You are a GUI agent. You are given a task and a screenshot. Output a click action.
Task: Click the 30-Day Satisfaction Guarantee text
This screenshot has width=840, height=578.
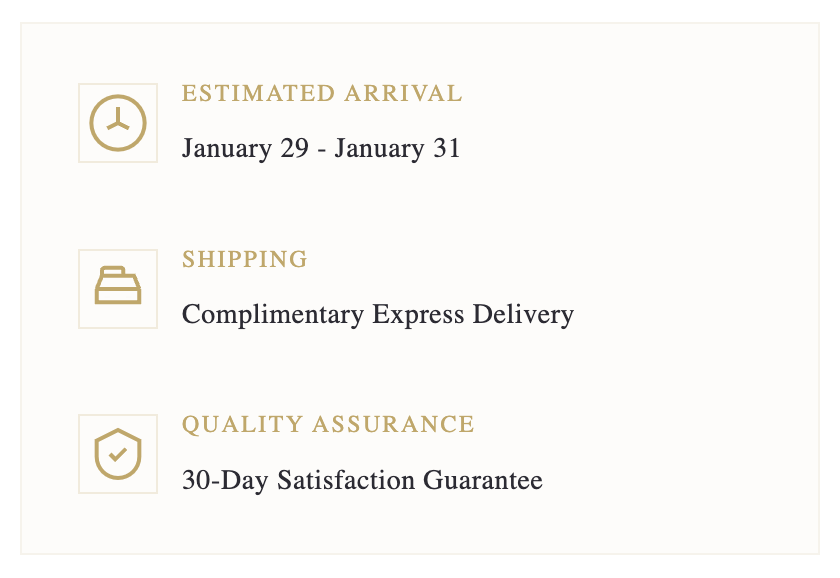(362, 481)
